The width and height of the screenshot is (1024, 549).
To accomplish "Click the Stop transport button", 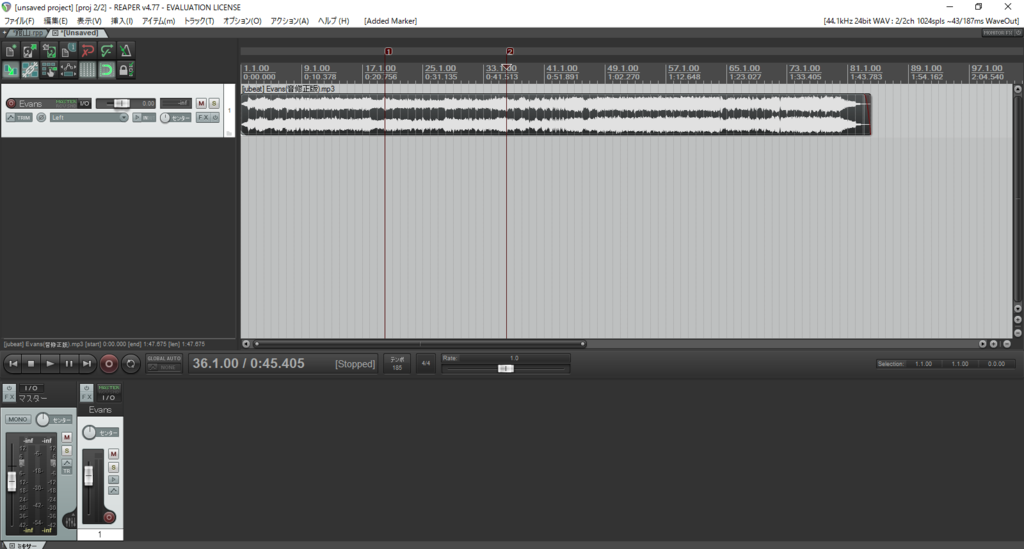I will click(x=31, y=364).
